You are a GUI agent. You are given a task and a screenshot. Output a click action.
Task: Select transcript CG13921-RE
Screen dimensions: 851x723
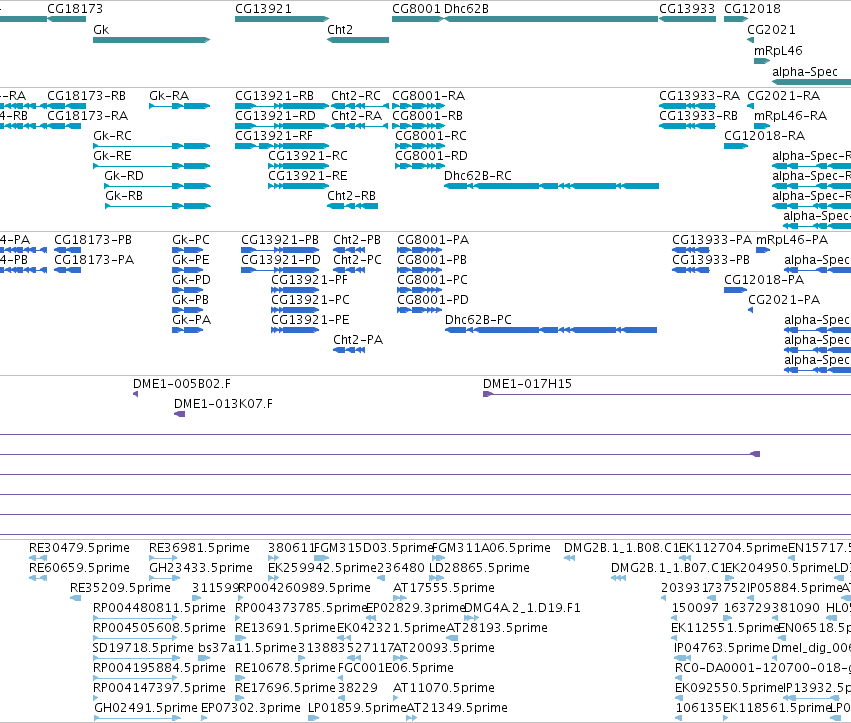pyautogui.click(x=299, y=186)
